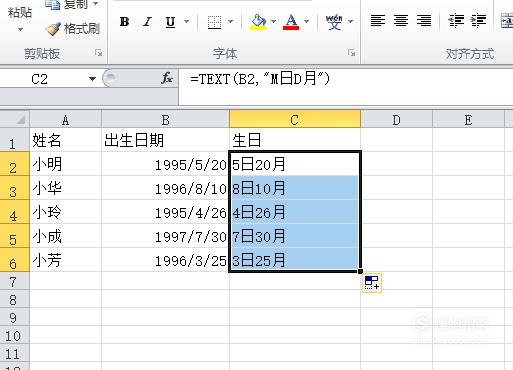Open font 字体 dialog launcher
The width and height of the screenshot is (513, 370).
click(x=351, y=53)
